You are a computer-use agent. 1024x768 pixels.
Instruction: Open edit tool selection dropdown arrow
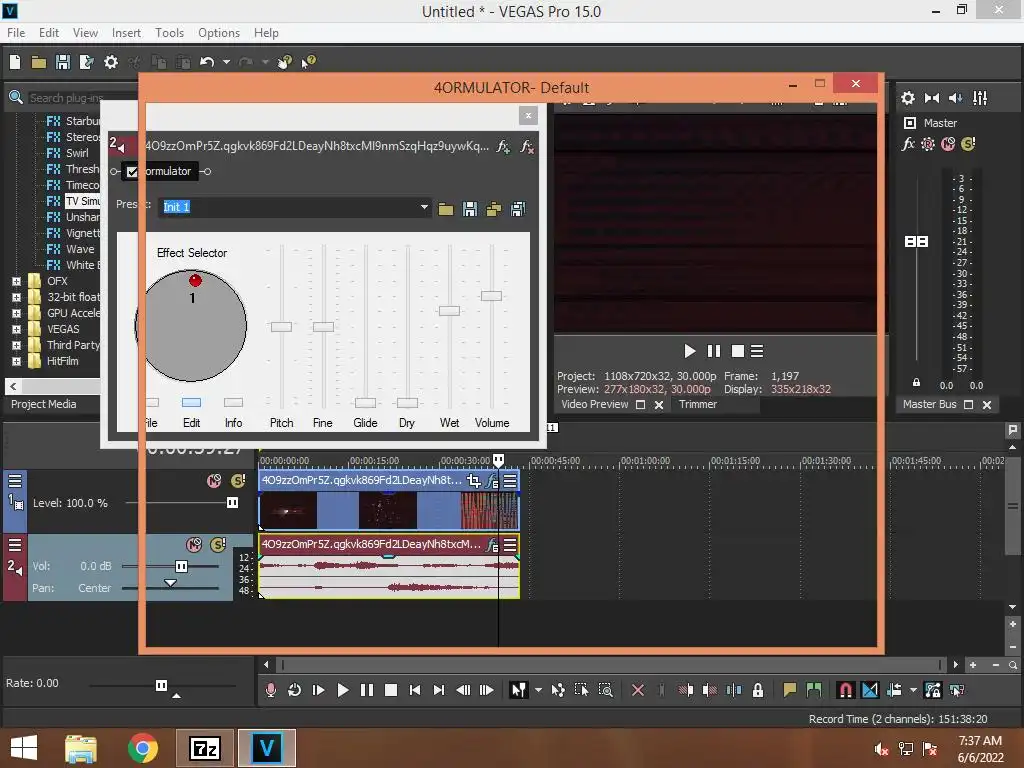(538, 690)
